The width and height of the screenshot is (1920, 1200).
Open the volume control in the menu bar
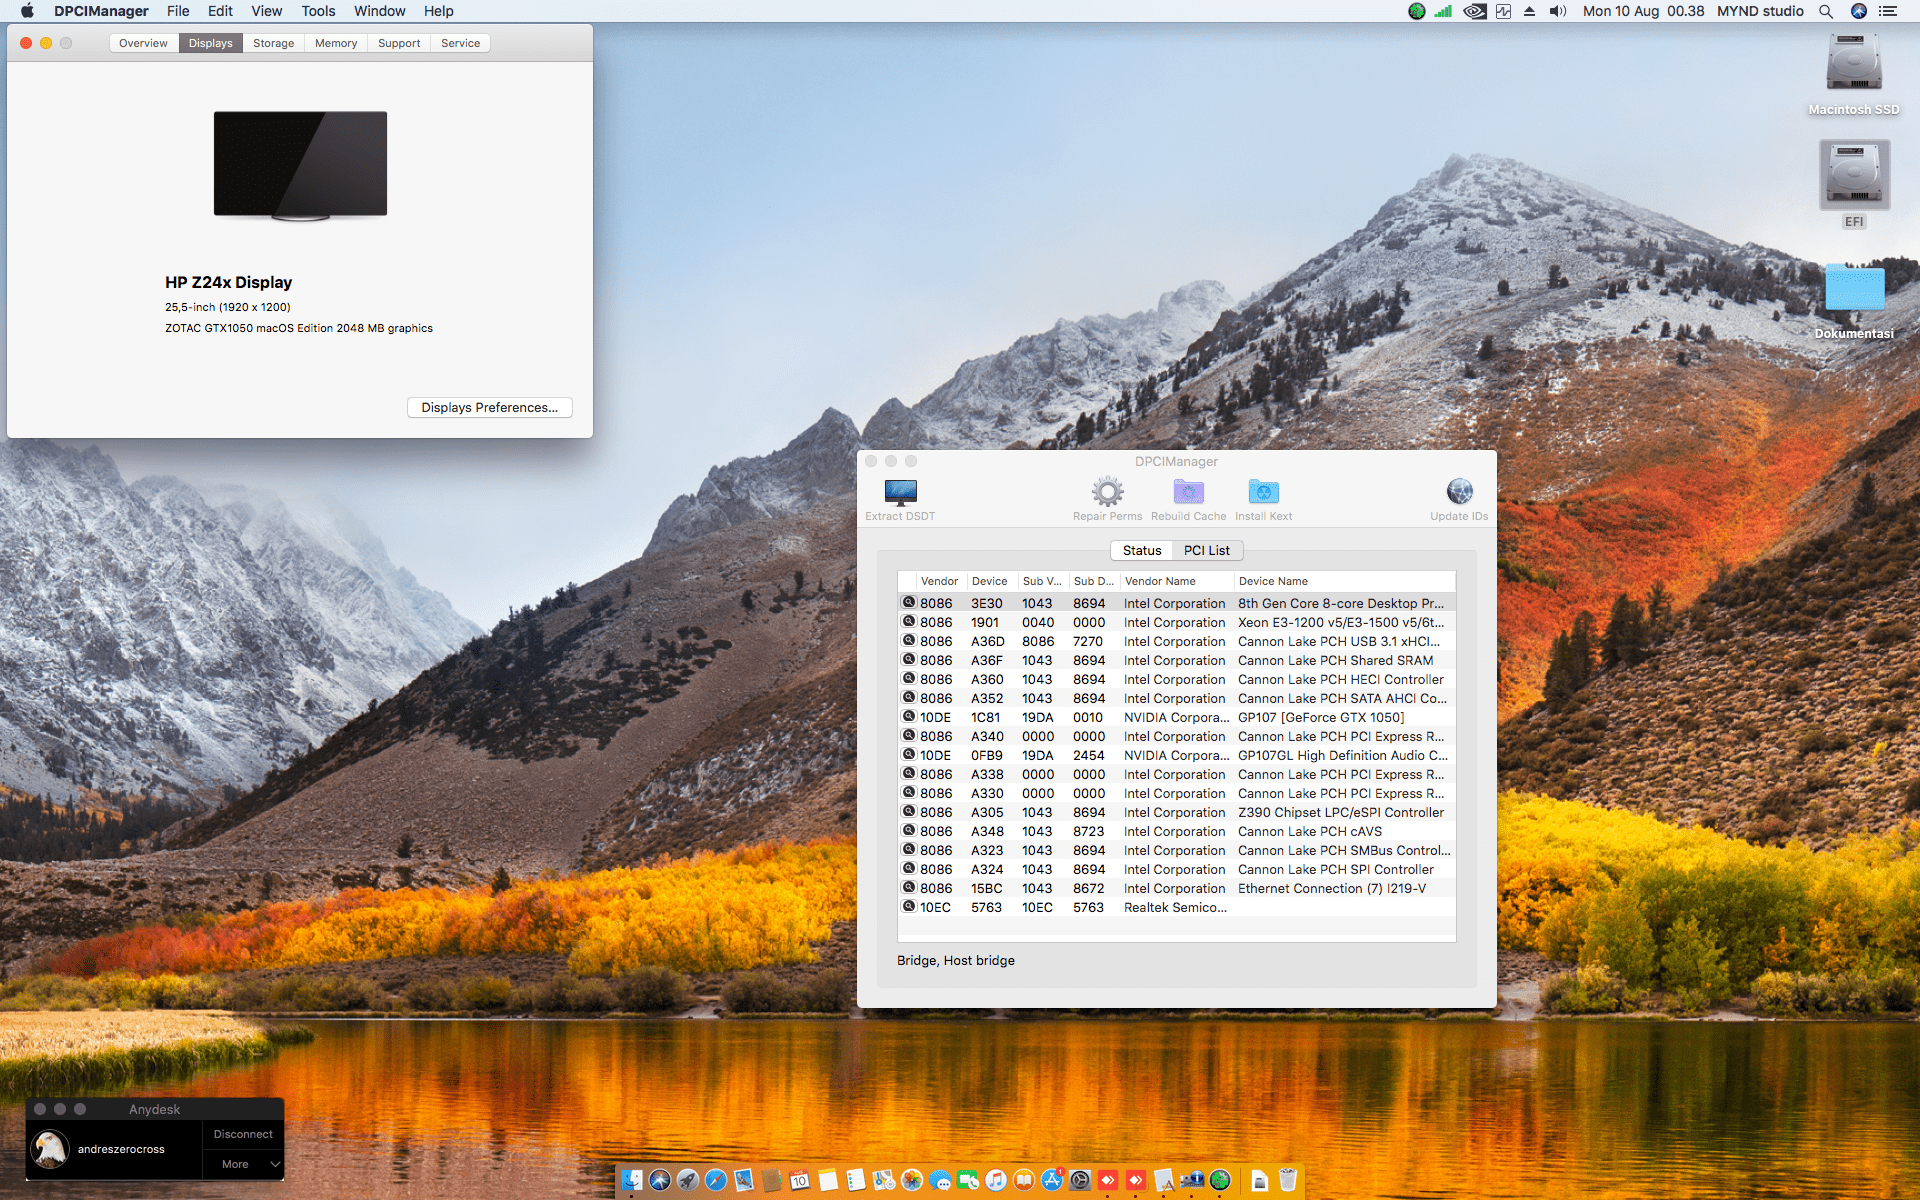click(x=1558, y=11)
